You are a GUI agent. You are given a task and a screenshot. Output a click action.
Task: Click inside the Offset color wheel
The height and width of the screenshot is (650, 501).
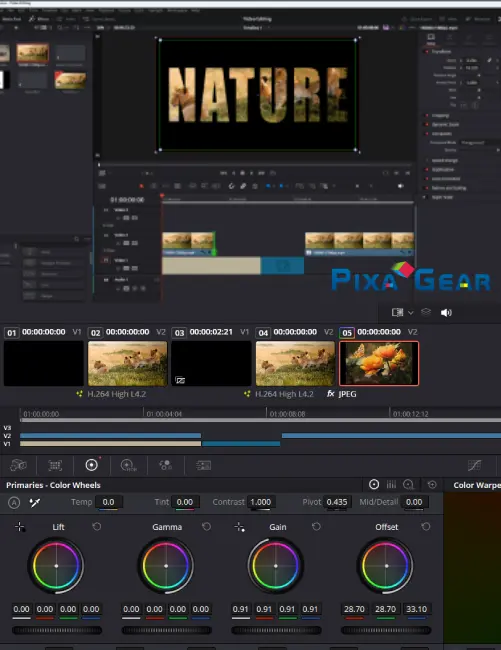click(385, 566)
